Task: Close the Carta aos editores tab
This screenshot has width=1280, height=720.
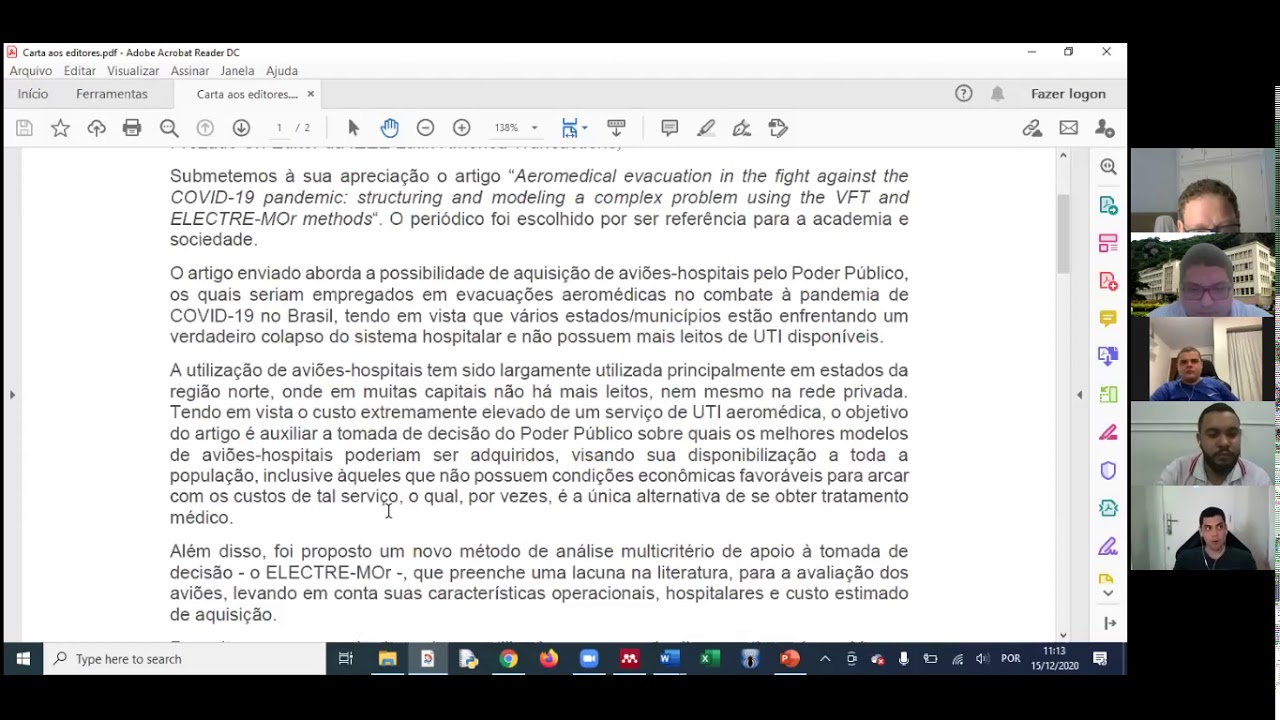Action: click(311, 94)
